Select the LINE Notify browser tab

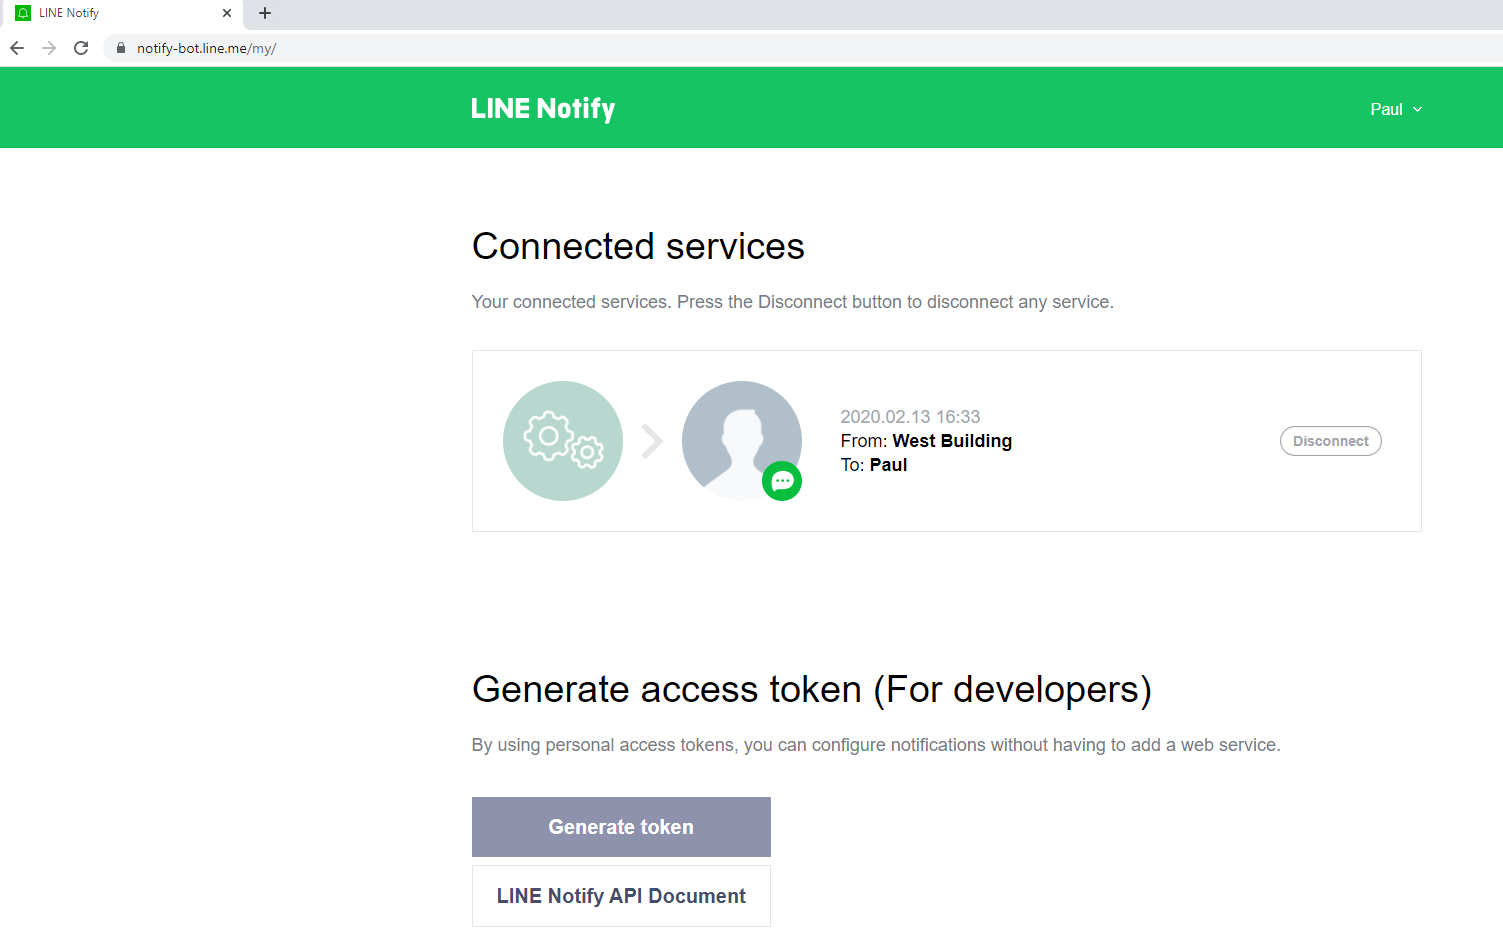121,13
